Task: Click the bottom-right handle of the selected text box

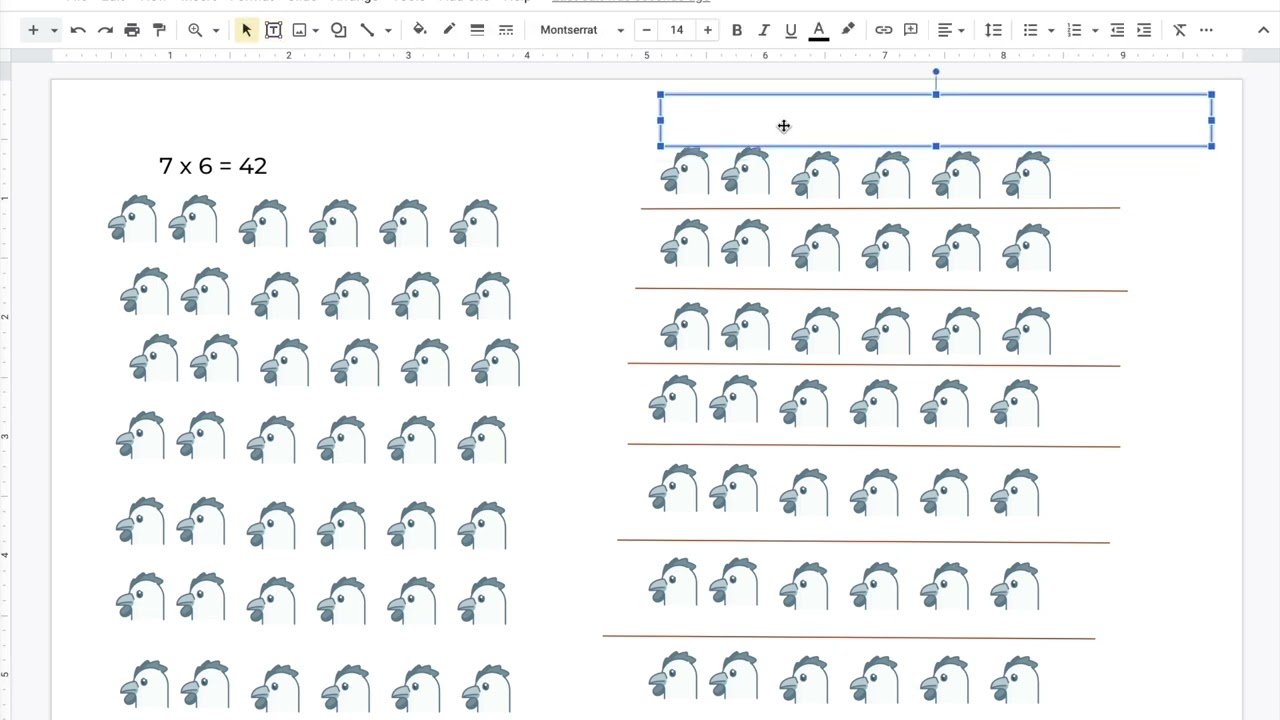Action: [1211, 146]
